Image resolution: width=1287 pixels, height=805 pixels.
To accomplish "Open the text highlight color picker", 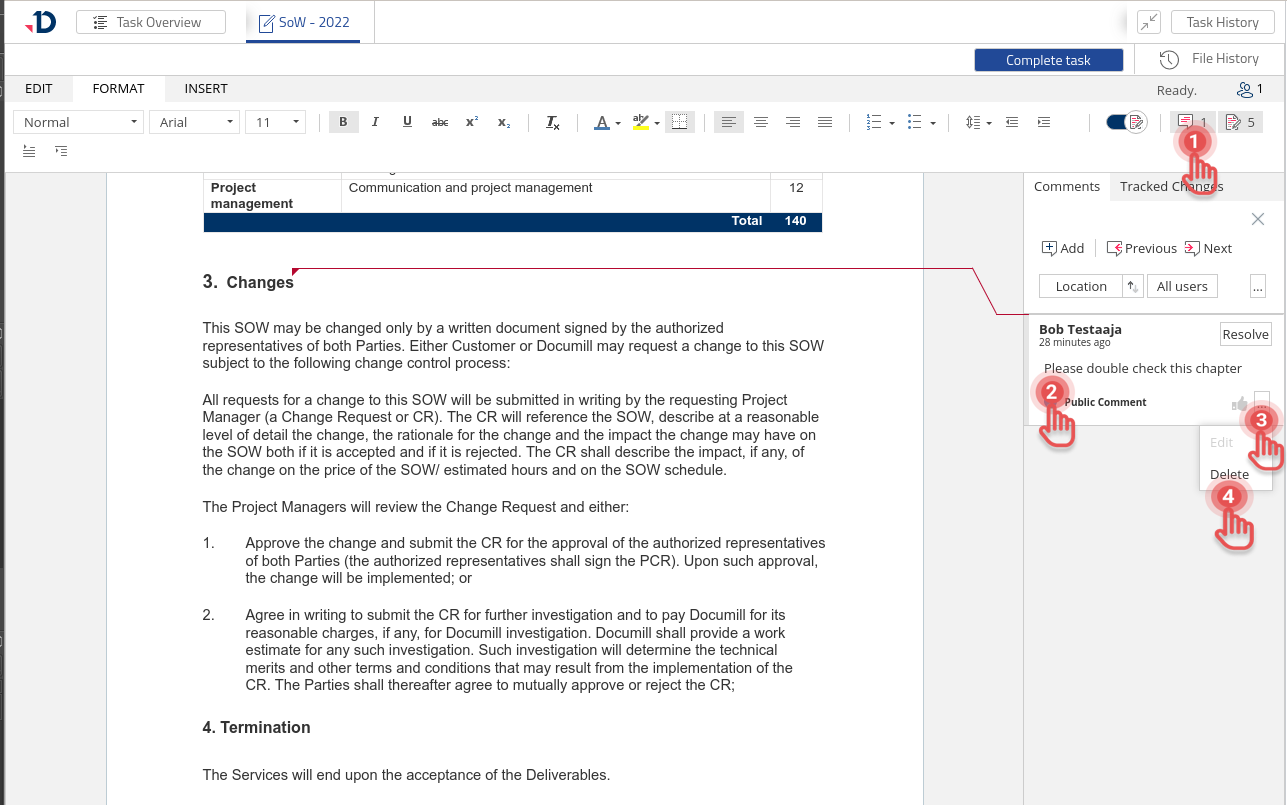I will click(x=646, y=122).
